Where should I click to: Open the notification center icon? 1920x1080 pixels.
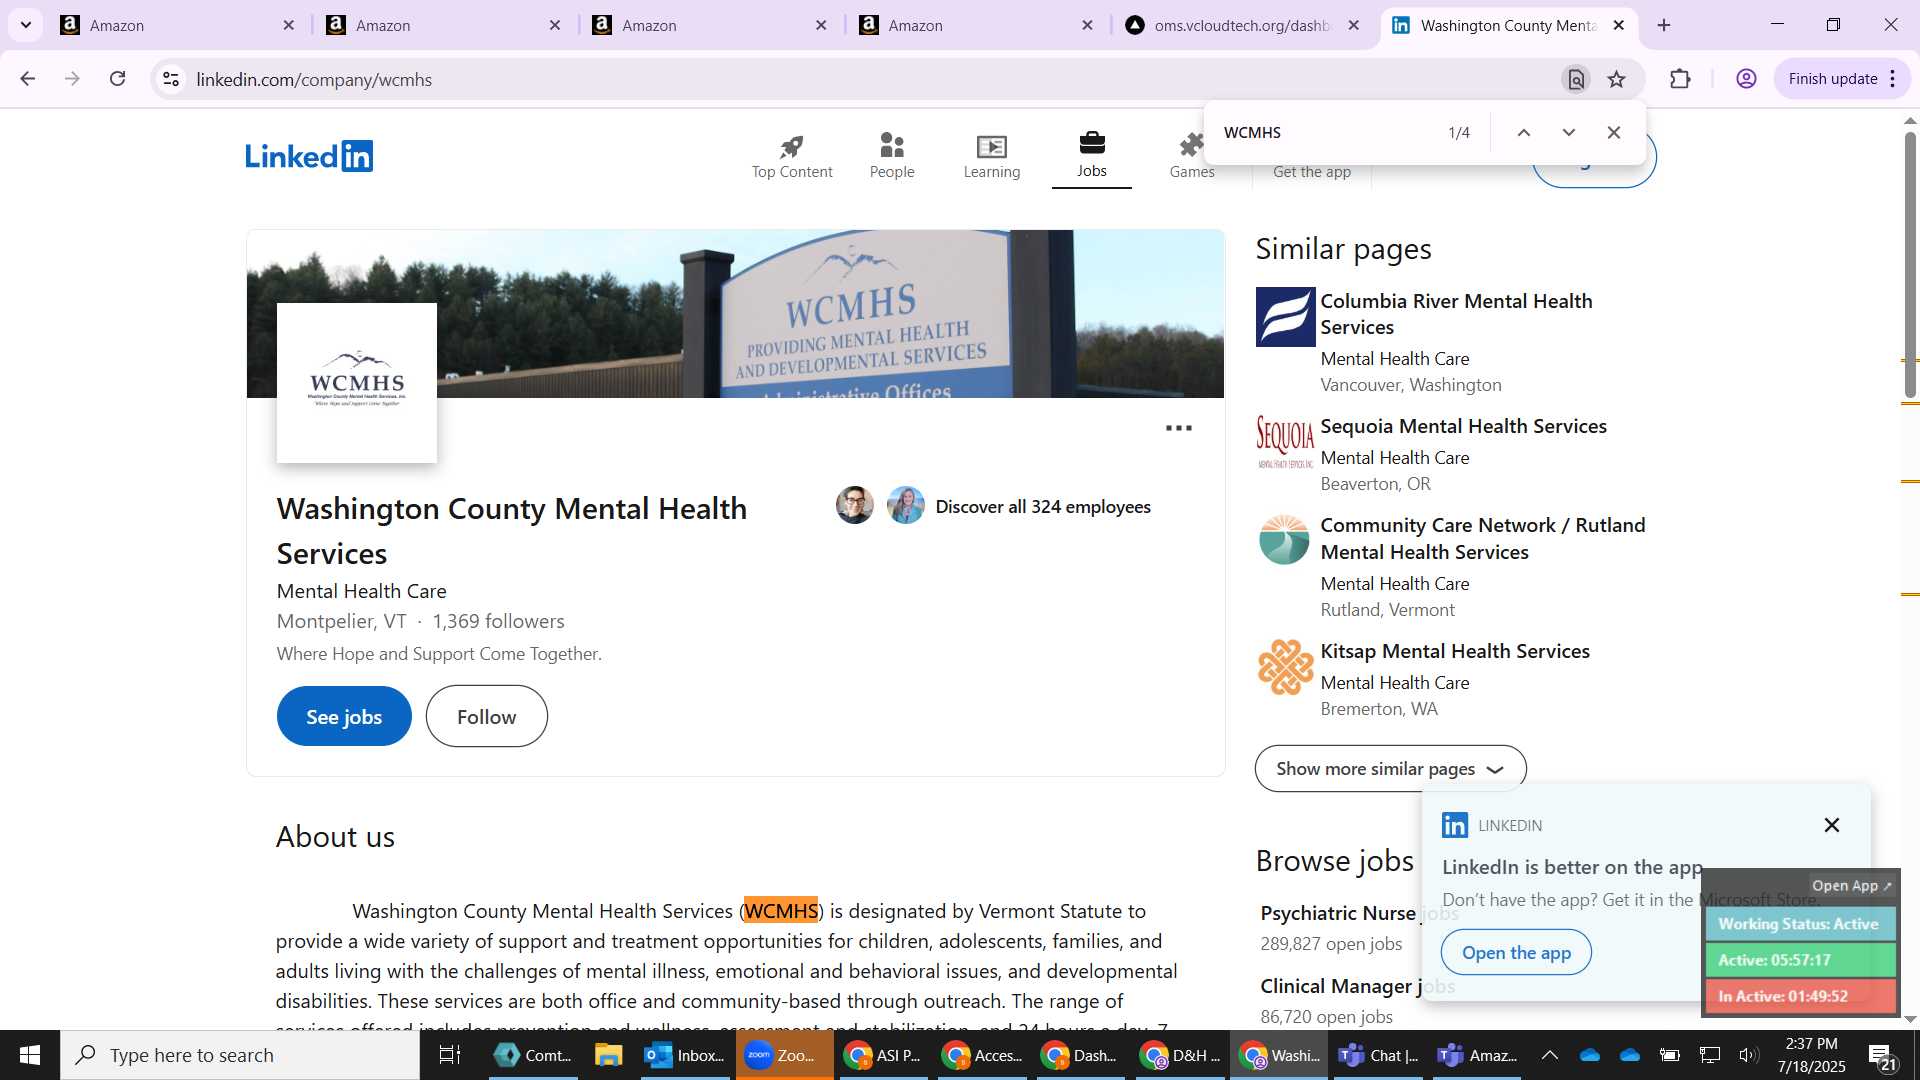pos(1883,1055)
